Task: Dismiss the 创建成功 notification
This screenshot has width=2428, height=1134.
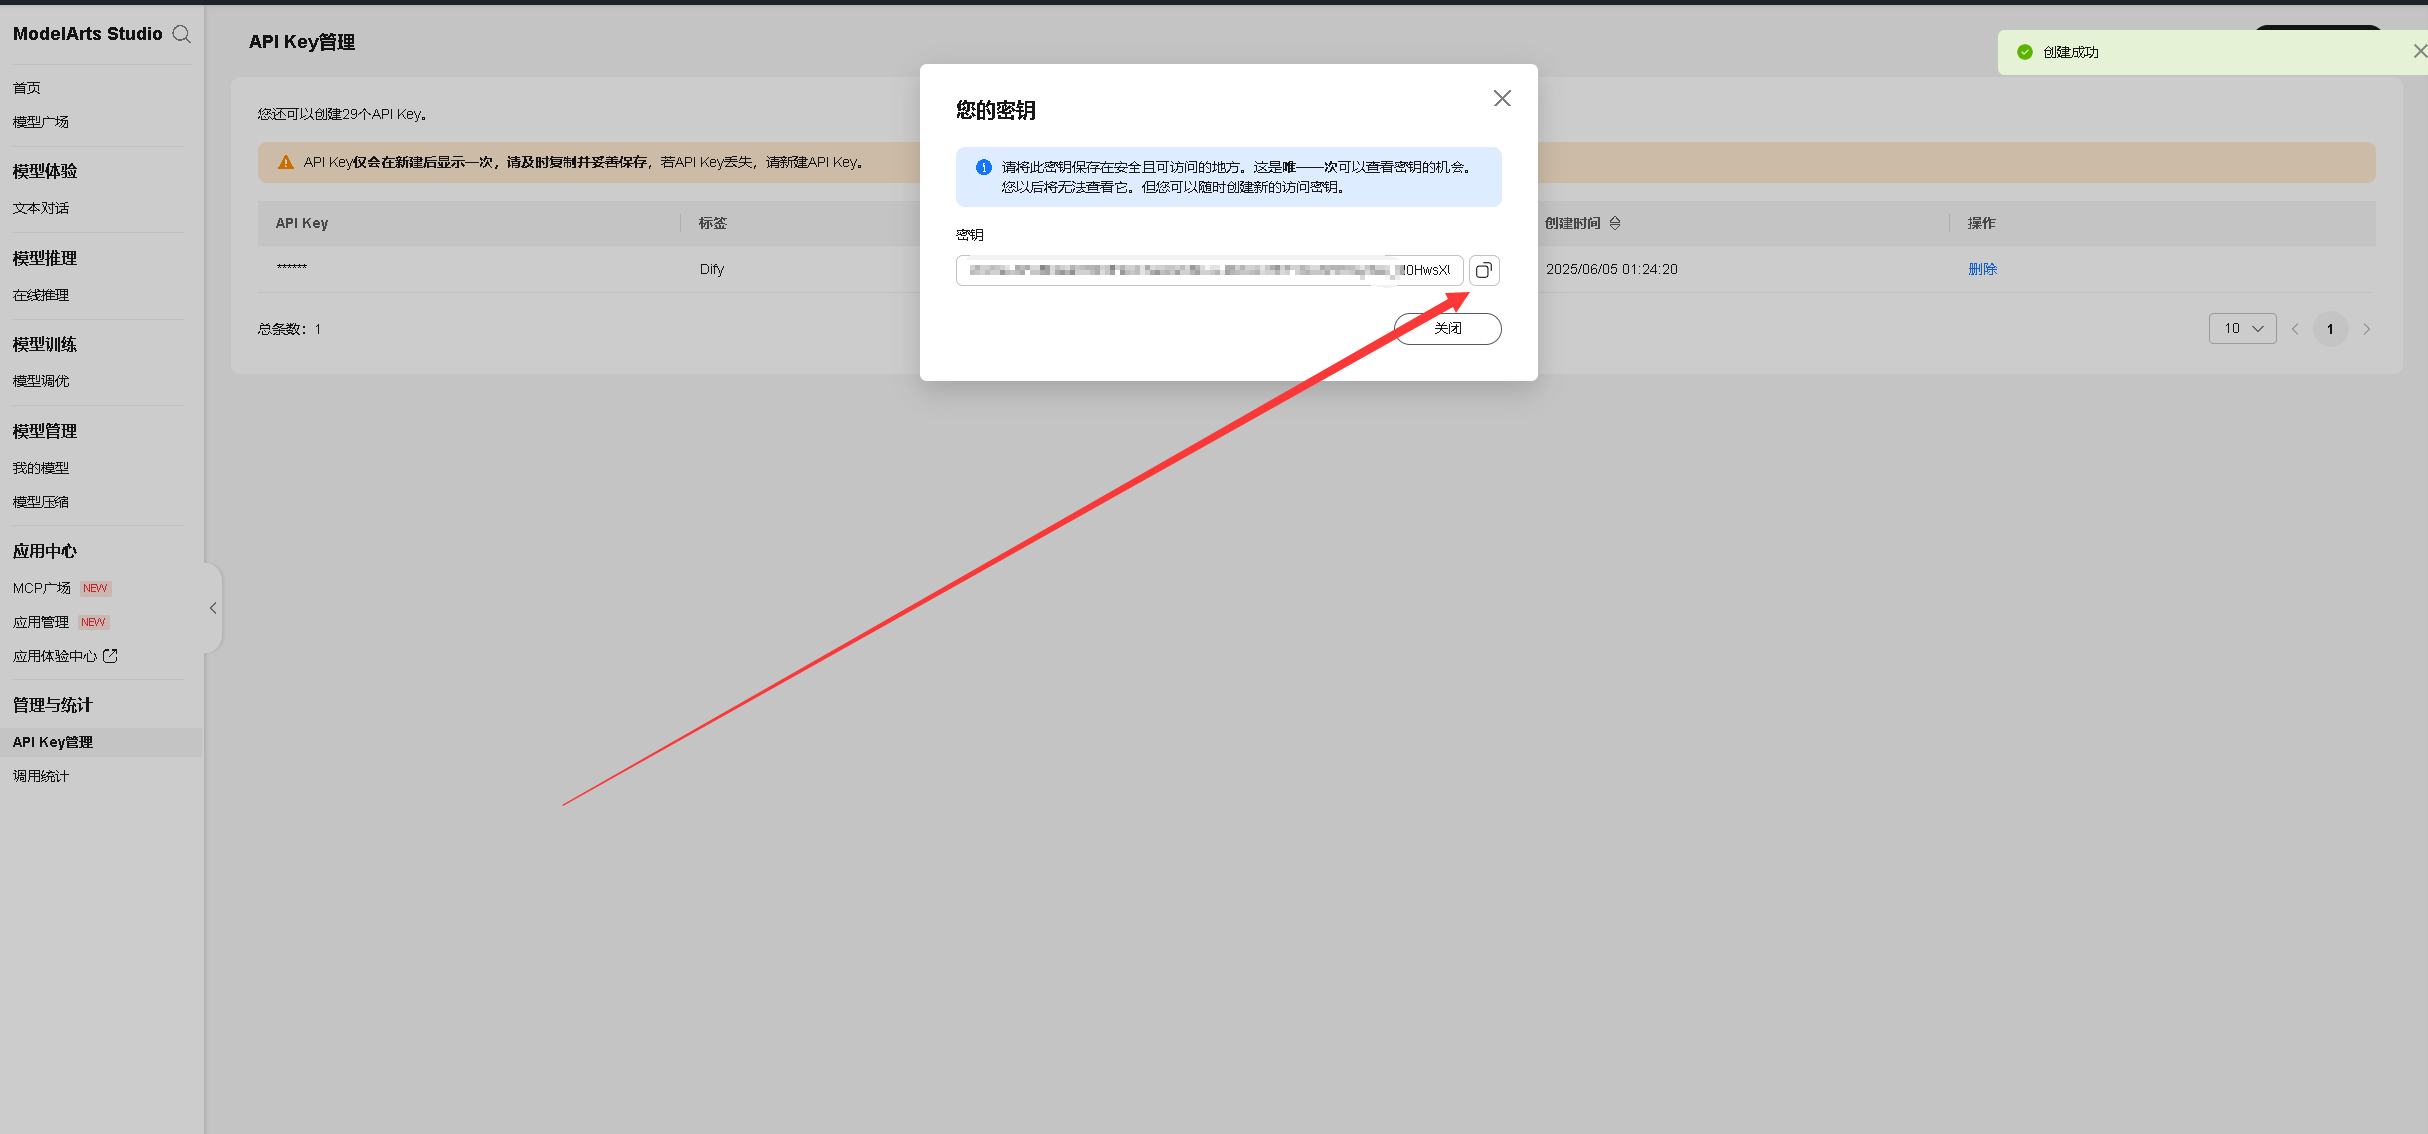Action: (2419, 51)
